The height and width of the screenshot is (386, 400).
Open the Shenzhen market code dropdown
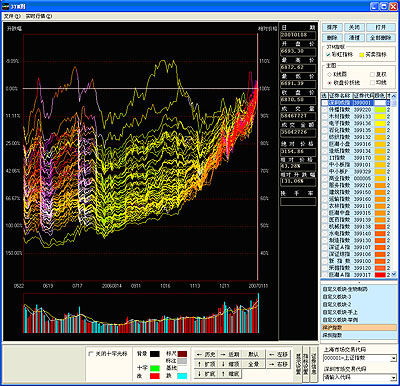click(x=393, y=378)
